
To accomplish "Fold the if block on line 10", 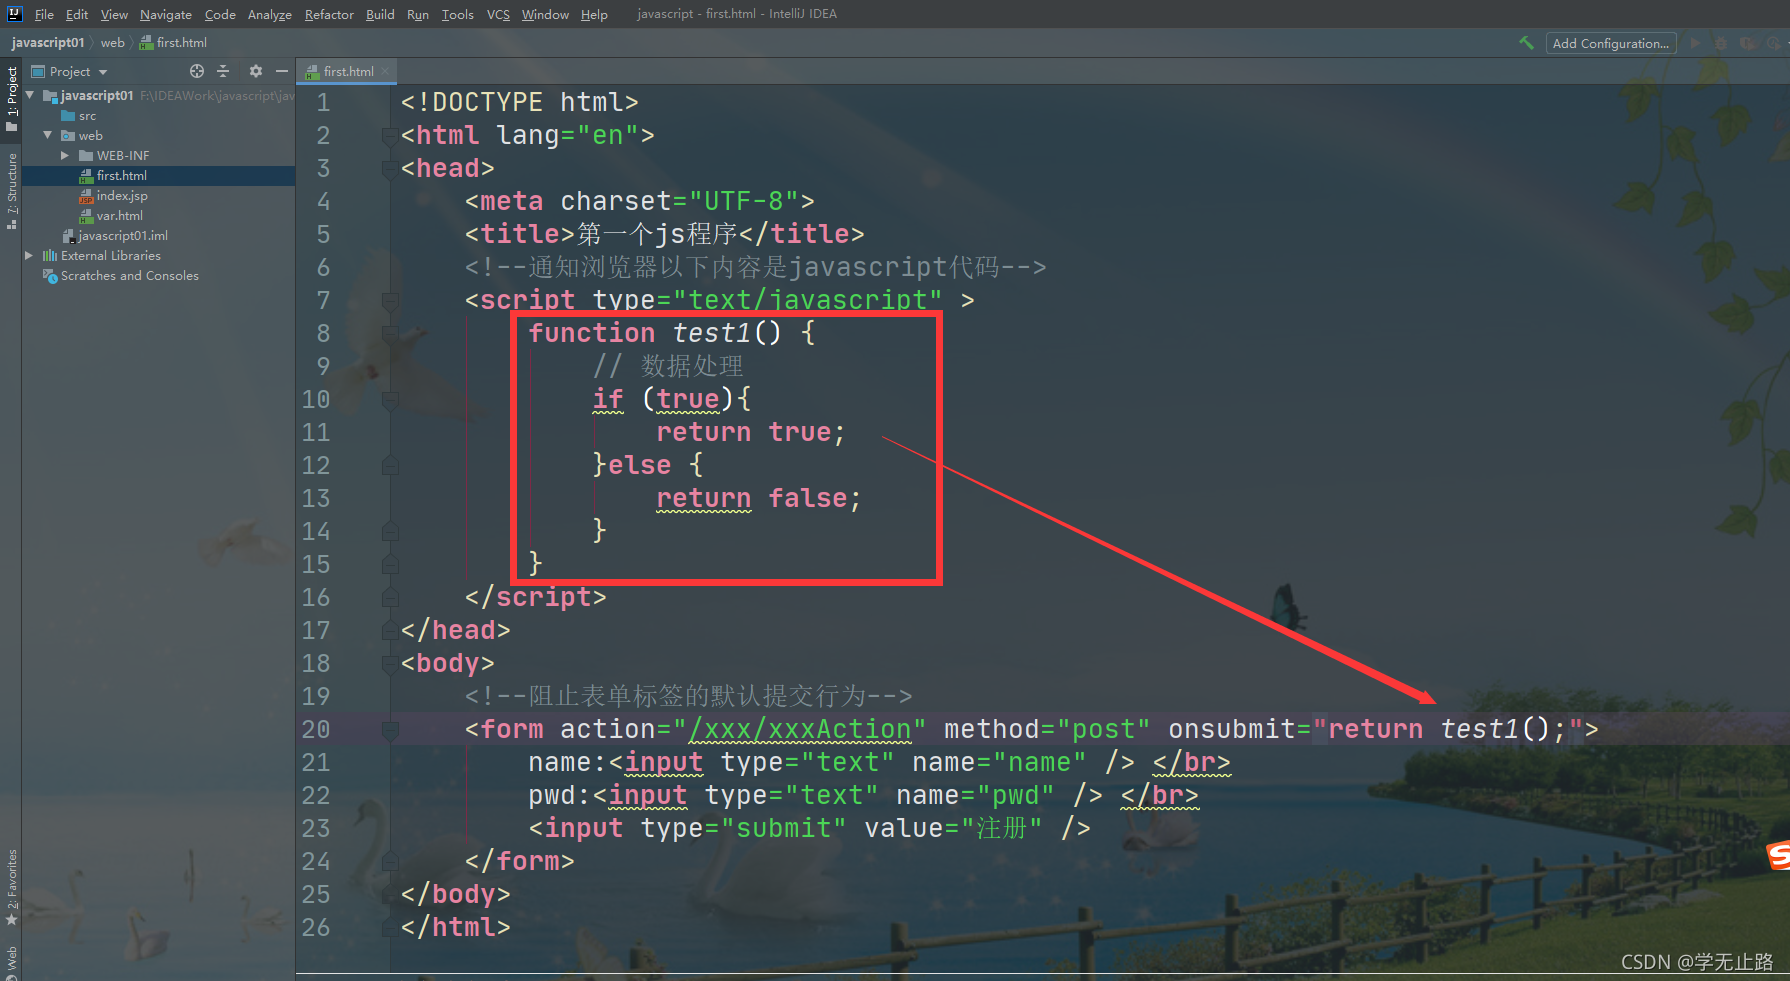I will 390,400.
